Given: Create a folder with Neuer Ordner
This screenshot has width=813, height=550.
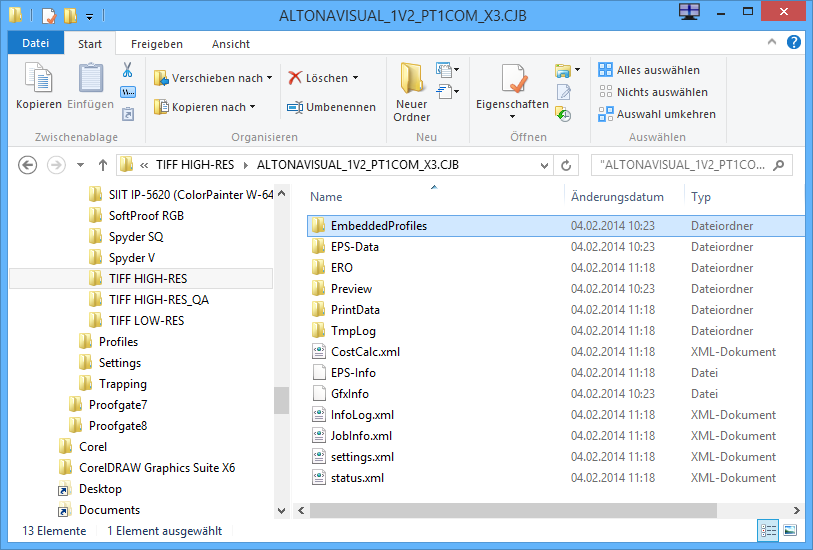Looking at the screenshot, I should 411,91.
